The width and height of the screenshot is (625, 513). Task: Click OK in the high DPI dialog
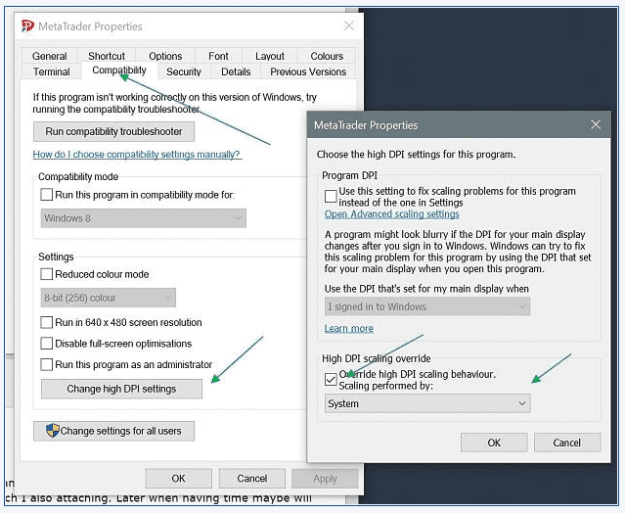pos(494,442)
